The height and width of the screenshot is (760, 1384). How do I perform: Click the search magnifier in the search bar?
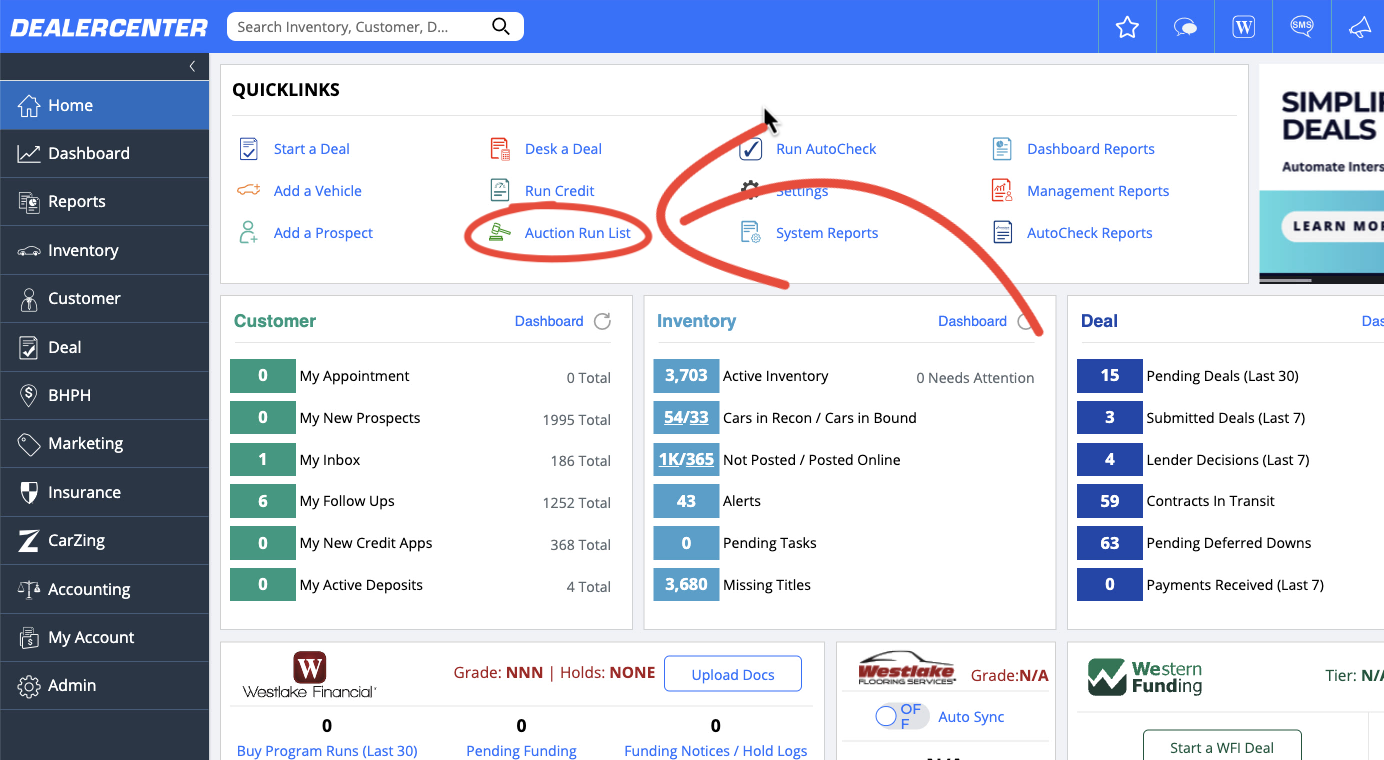(x=500, y=26)
